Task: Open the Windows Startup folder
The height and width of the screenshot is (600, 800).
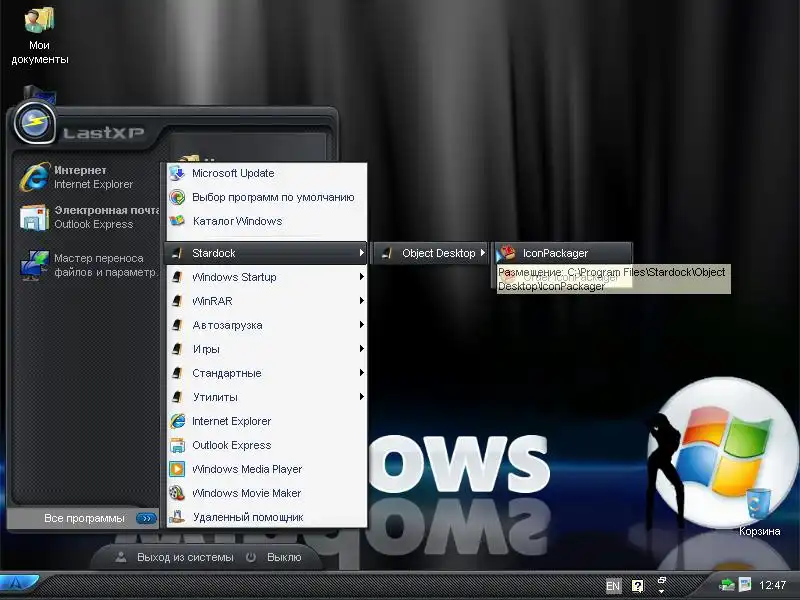Action: click(x=266, y=277)
